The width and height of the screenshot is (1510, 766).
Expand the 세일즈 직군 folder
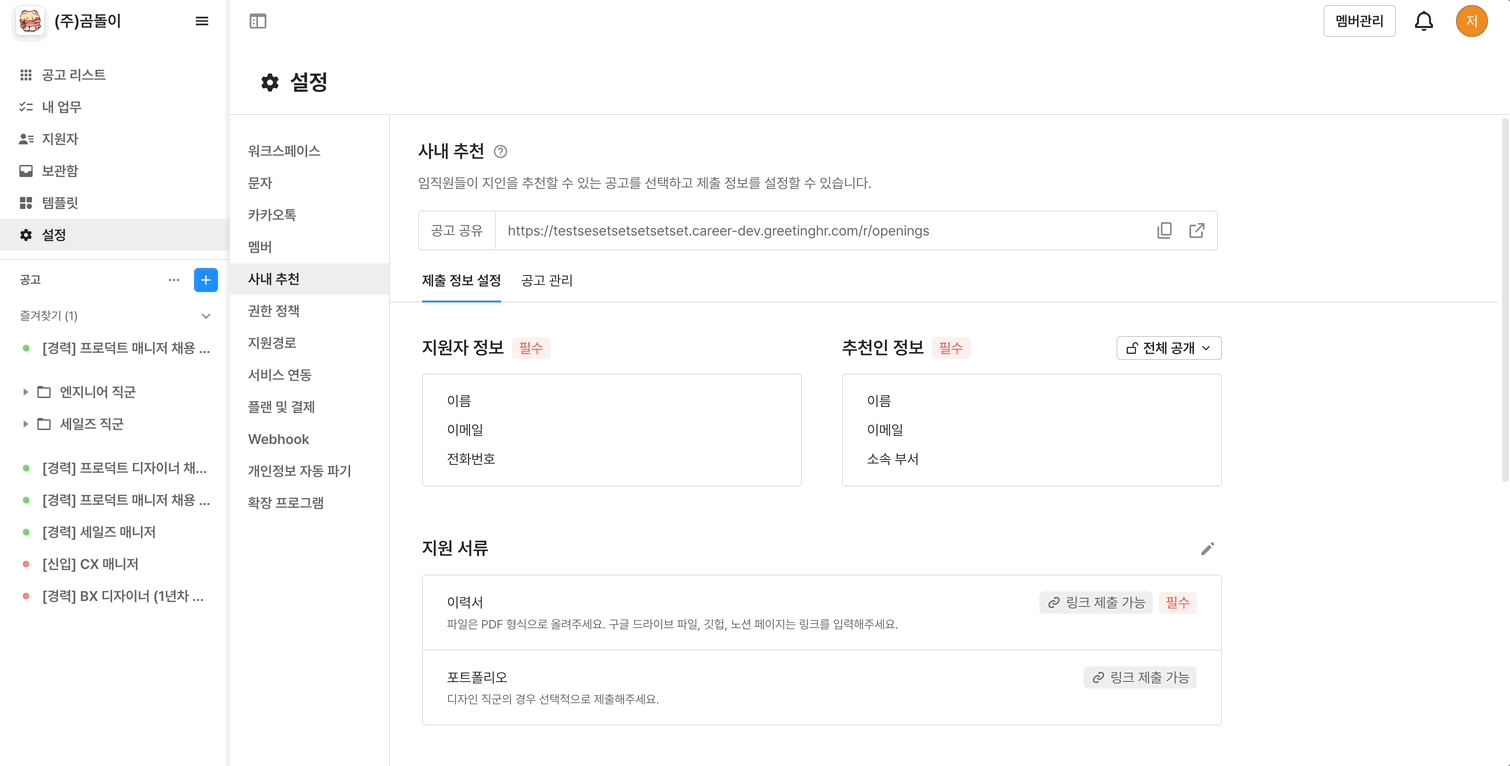click(25, 424)
